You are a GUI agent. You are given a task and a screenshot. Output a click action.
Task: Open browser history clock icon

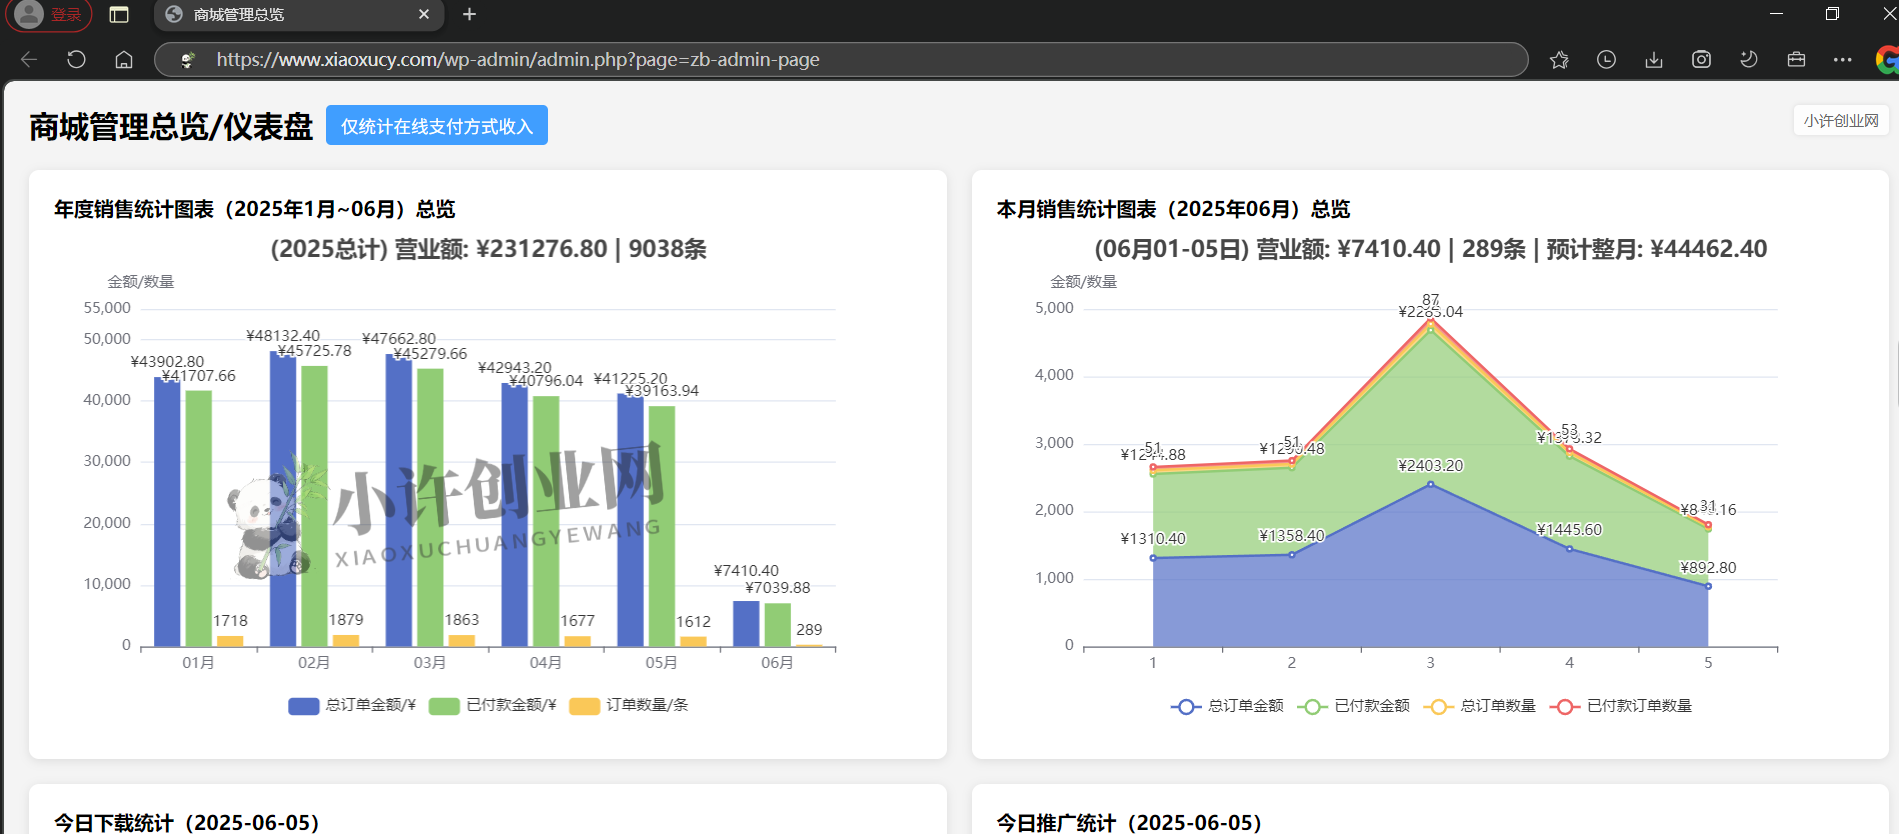1606,60
